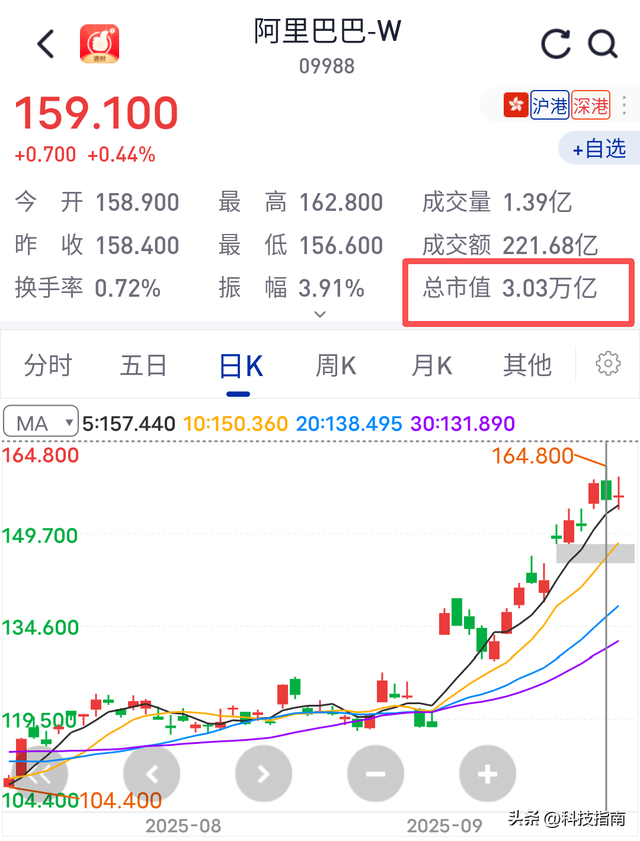Refresh the stock quote data
This screenshot has height=841, width=640.
click(556, 44)
